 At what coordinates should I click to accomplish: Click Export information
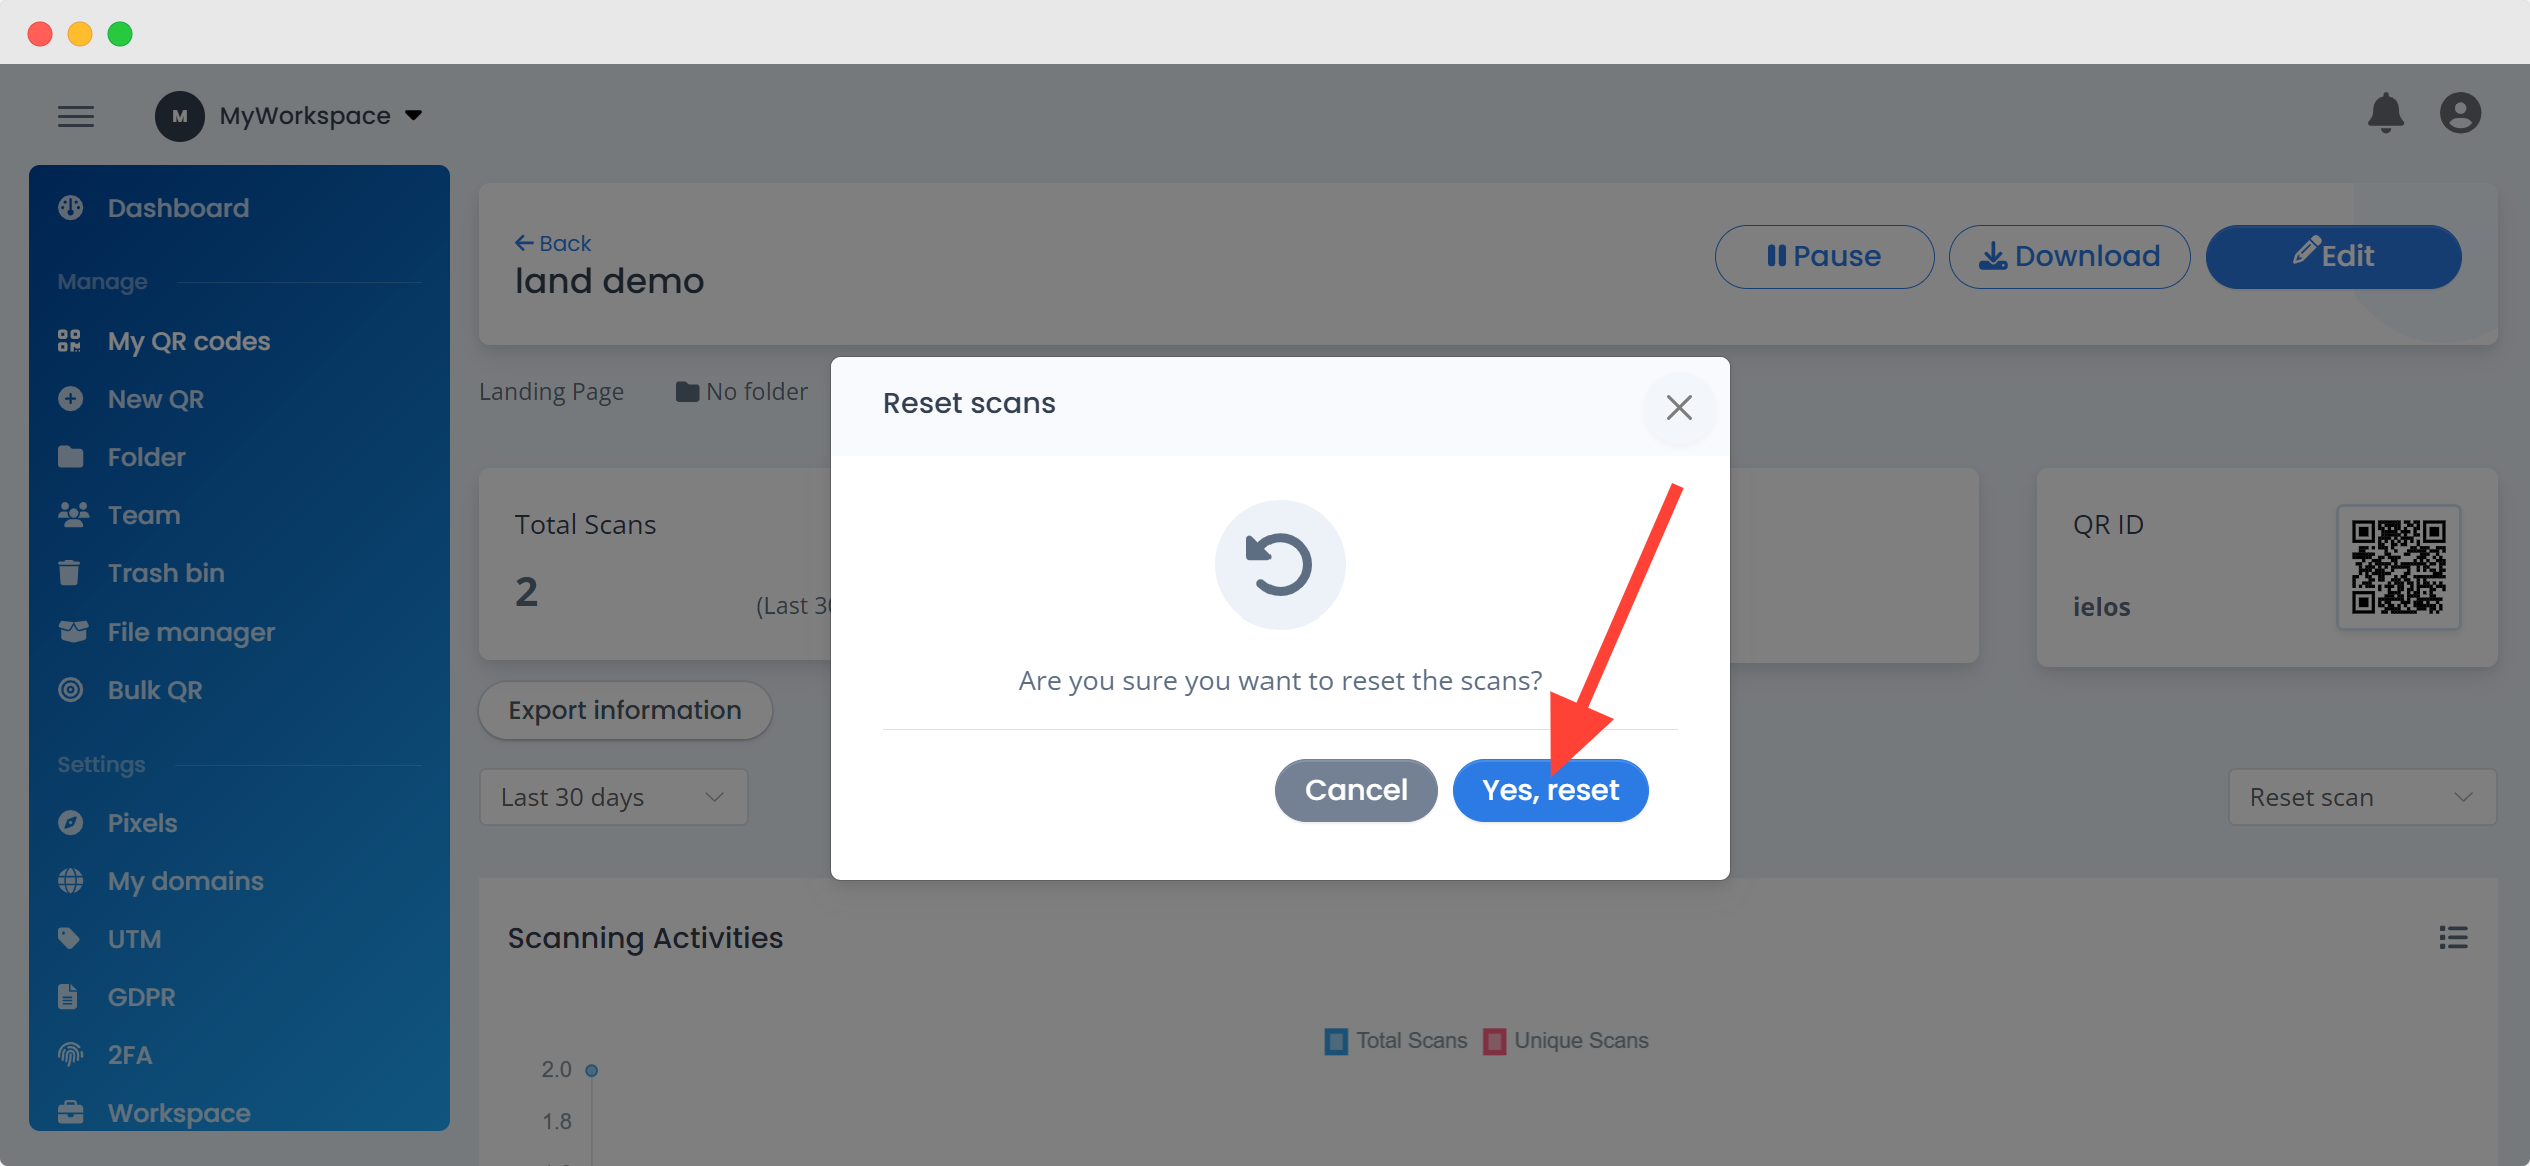point(624,709)
